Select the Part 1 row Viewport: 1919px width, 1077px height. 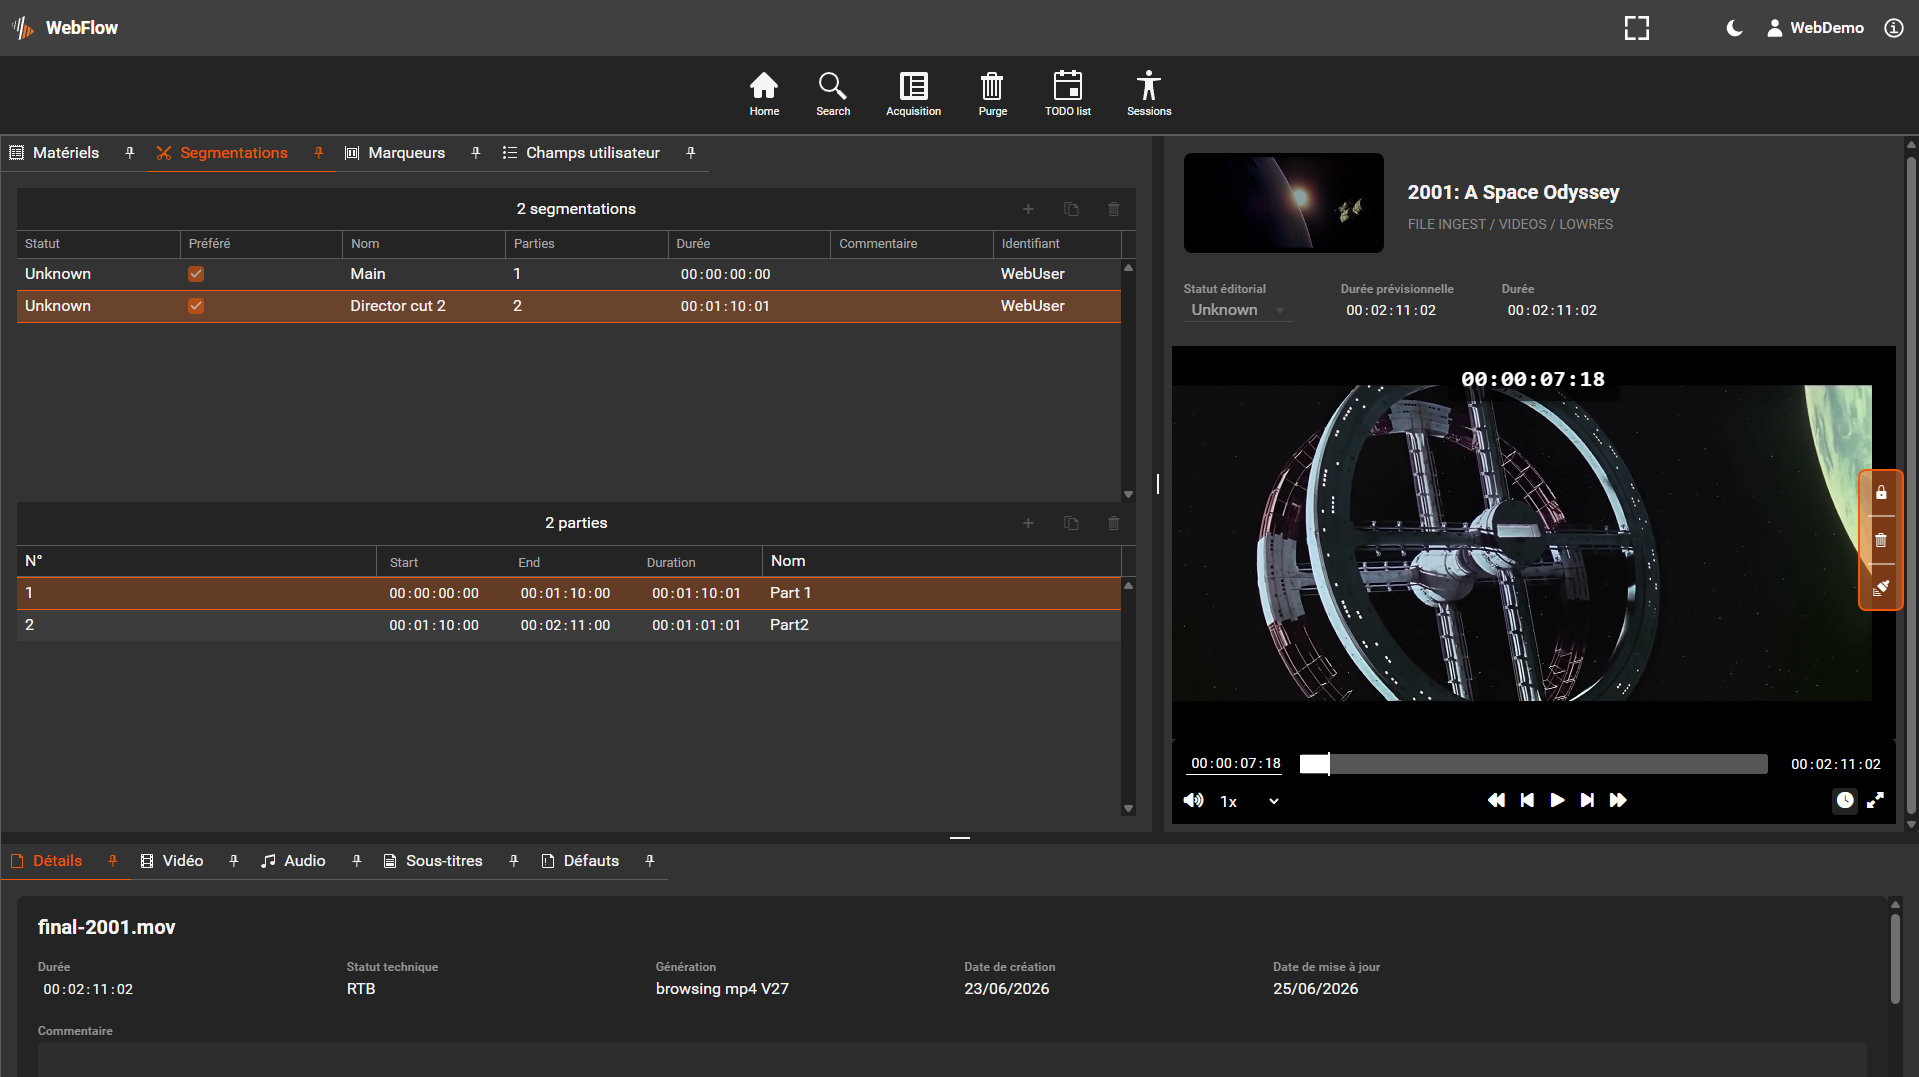(x=569, y=593)
